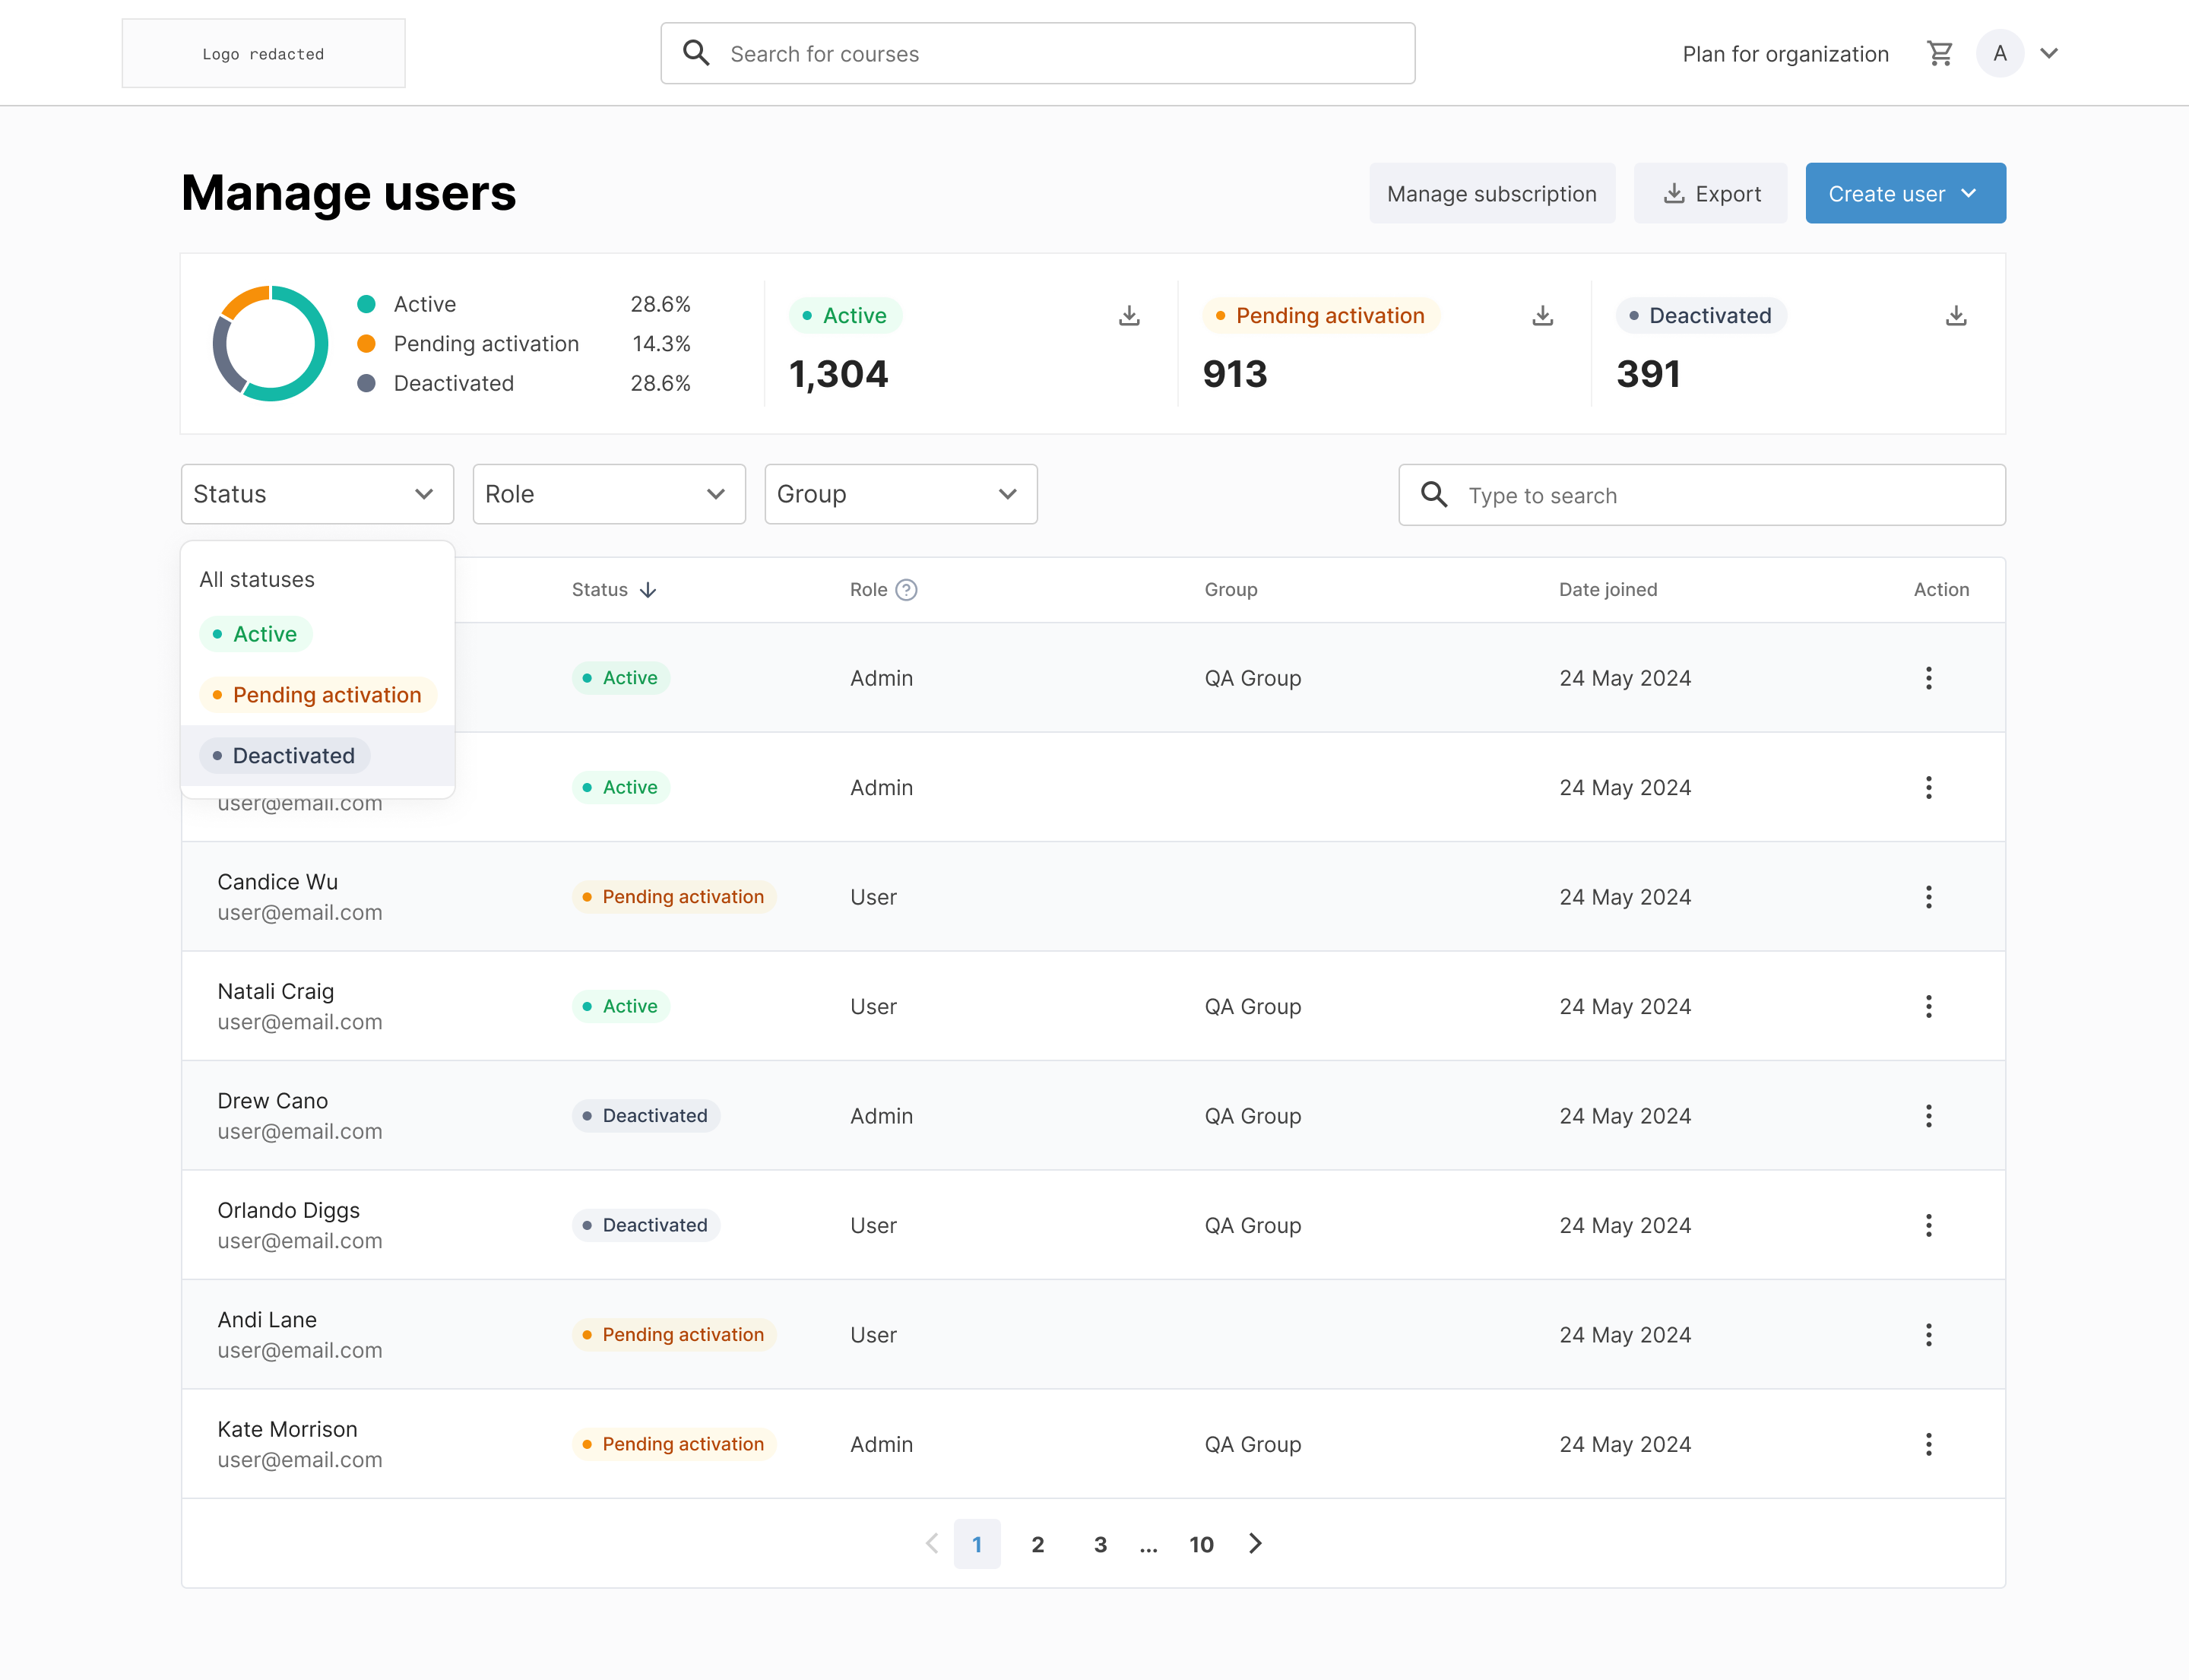This screenshot has height=1680, width=2189.
Task: Open the Create user dropdown arrow
Action: 1969,193
